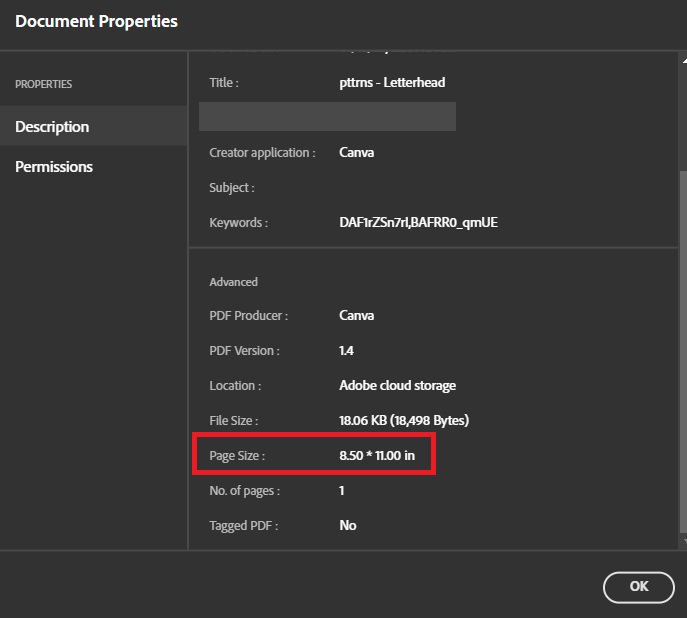
Task: Click the 'Advanced' section heading
Action: tap(234, 282)
